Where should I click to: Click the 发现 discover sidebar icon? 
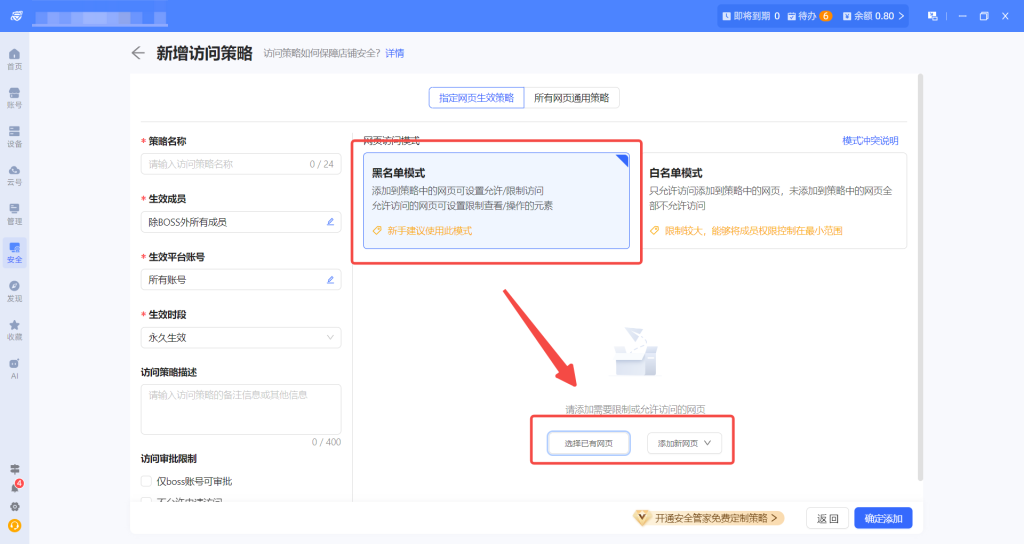pos(14,291)
